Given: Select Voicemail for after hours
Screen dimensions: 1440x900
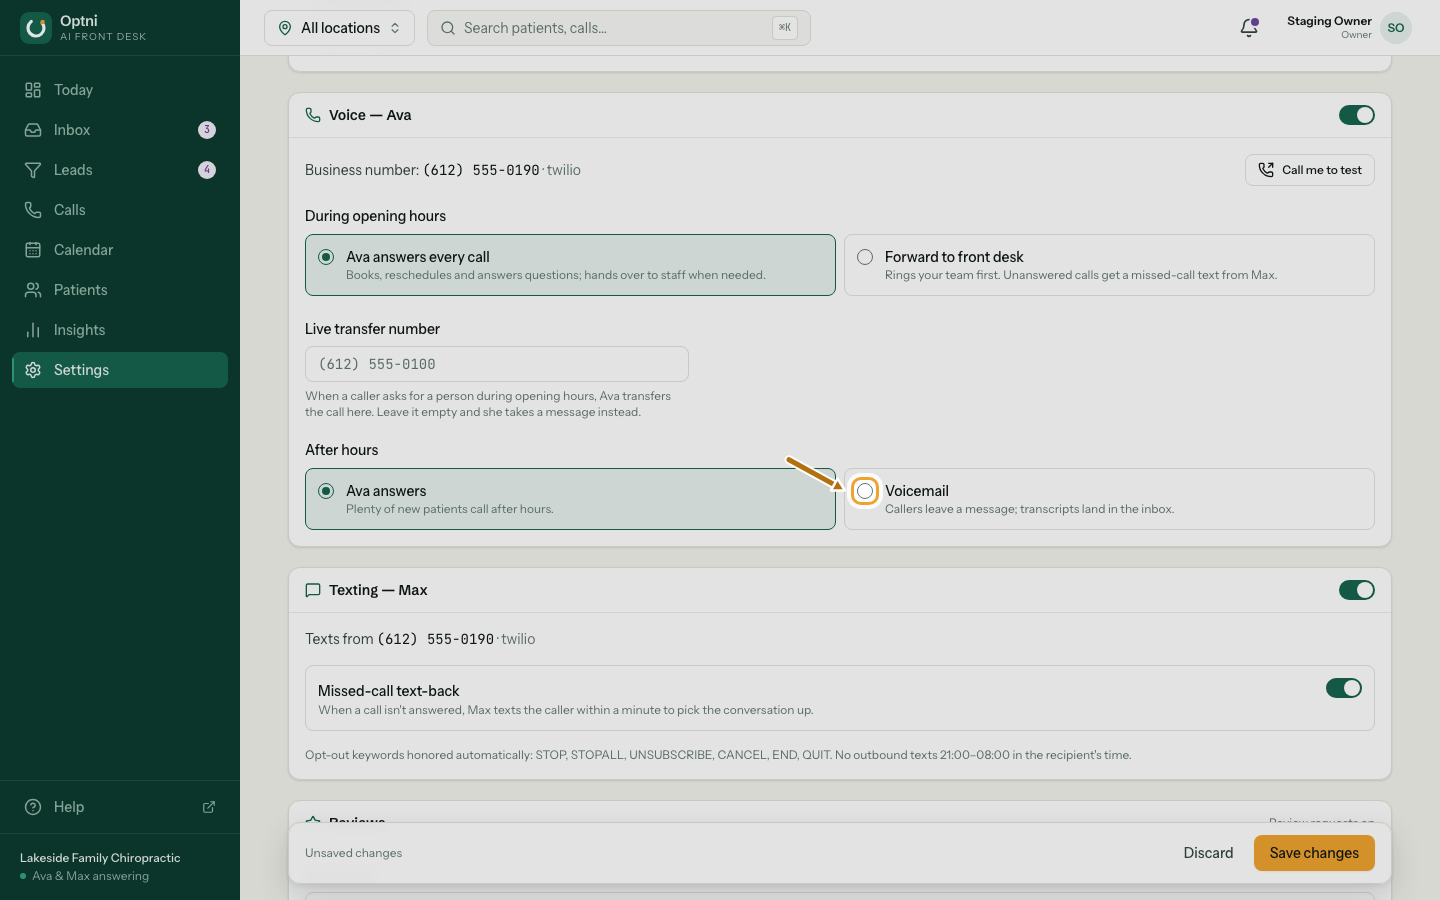Looking at the screenshot, I should click(x=1109, y=499).
